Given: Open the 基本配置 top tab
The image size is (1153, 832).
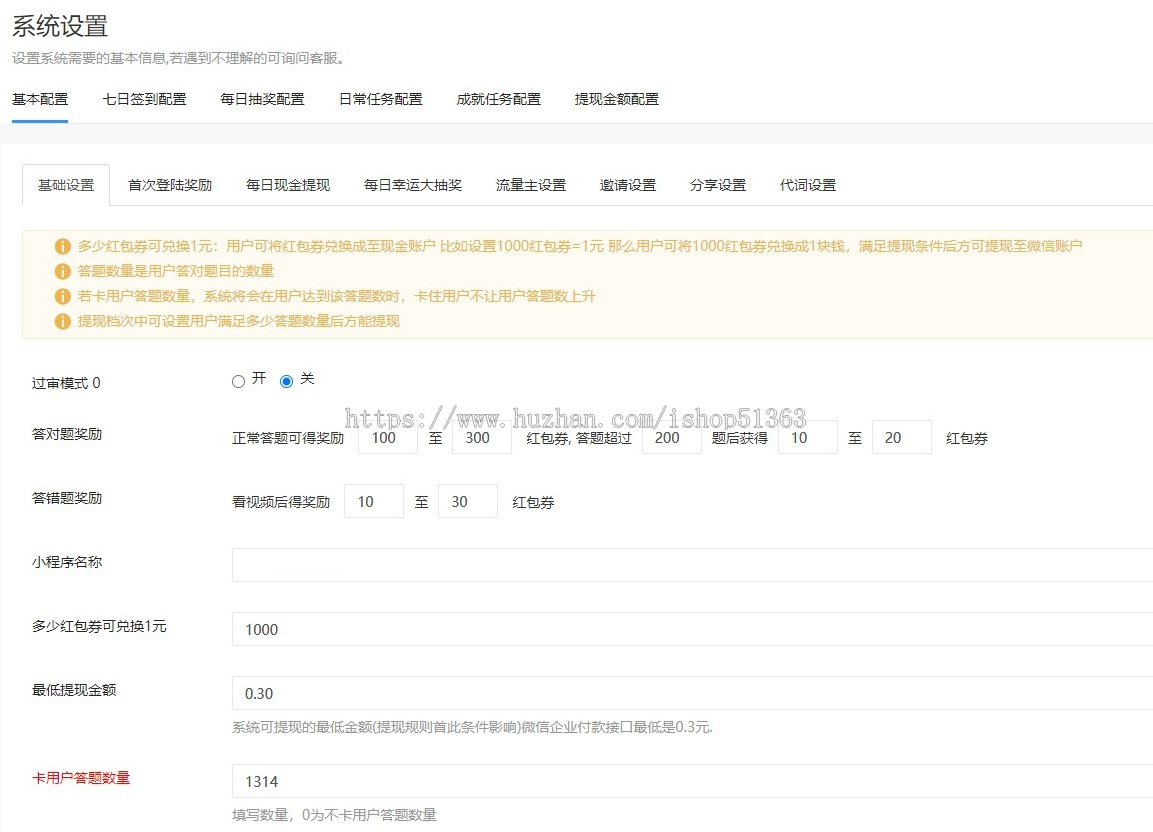Looking at the screenshot, I should (40, 99).
